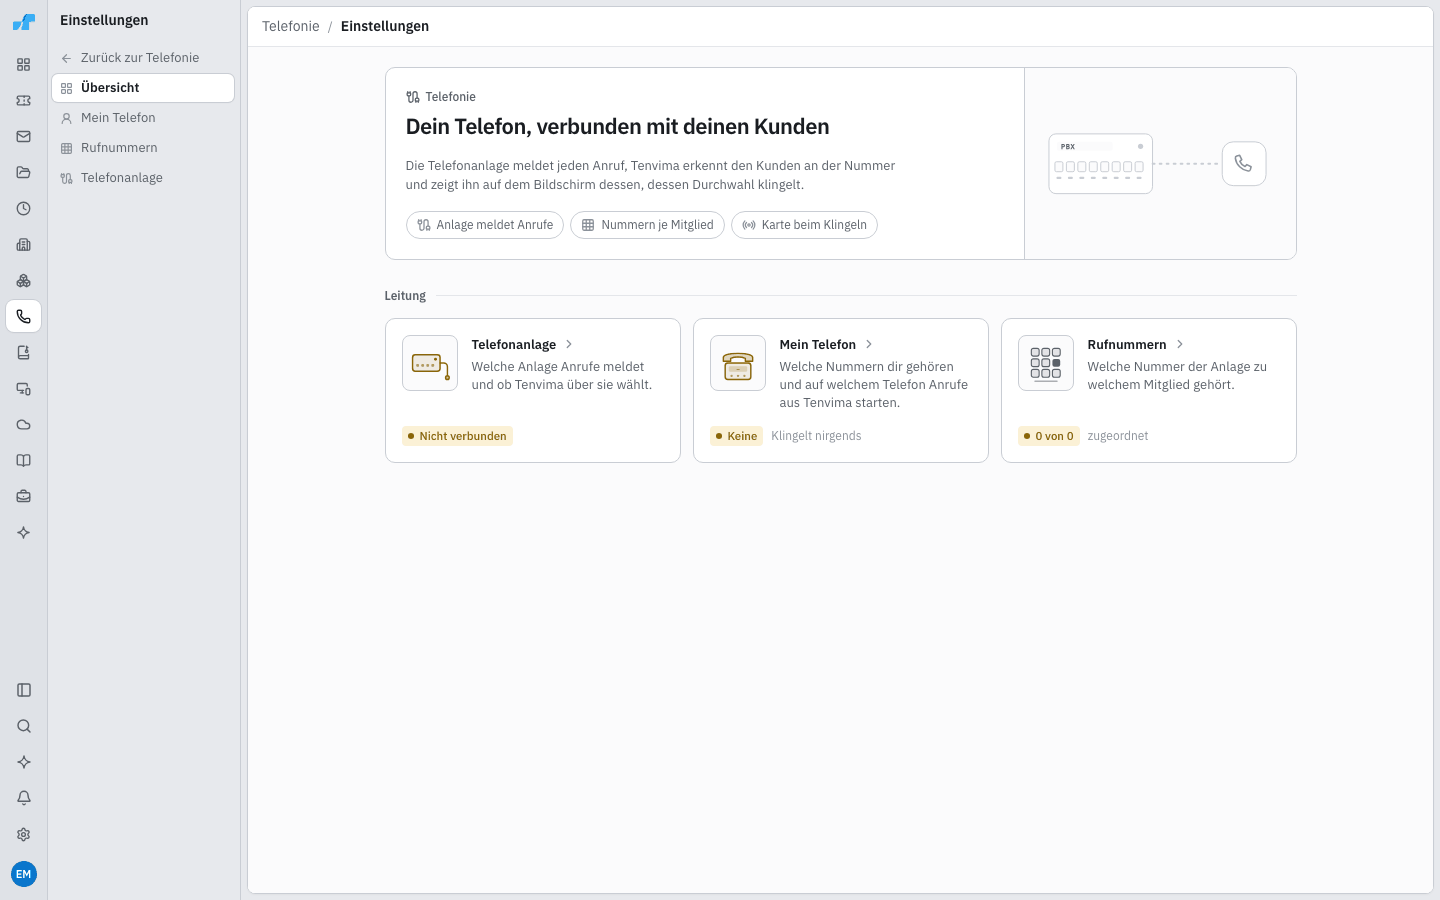
Task: Open Rufnummern in settings sidebar
Action: pyautogui.click(x=143, y=148)
